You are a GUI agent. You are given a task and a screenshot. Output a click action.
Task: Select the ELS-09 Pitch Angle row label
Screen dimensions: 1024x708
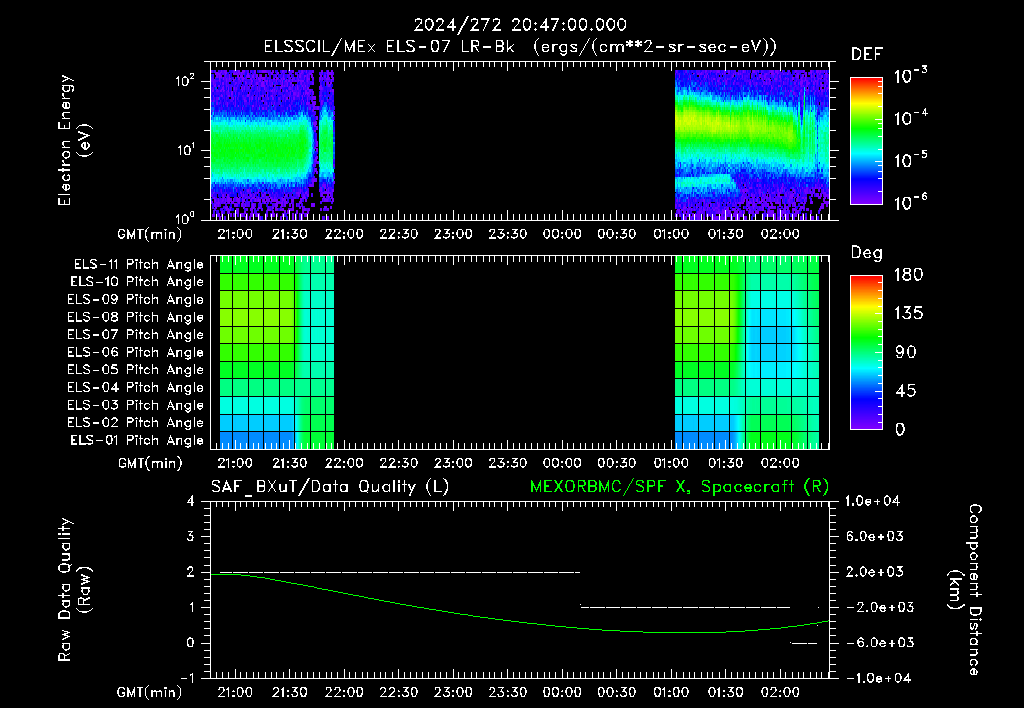click(x=135, y=300)
